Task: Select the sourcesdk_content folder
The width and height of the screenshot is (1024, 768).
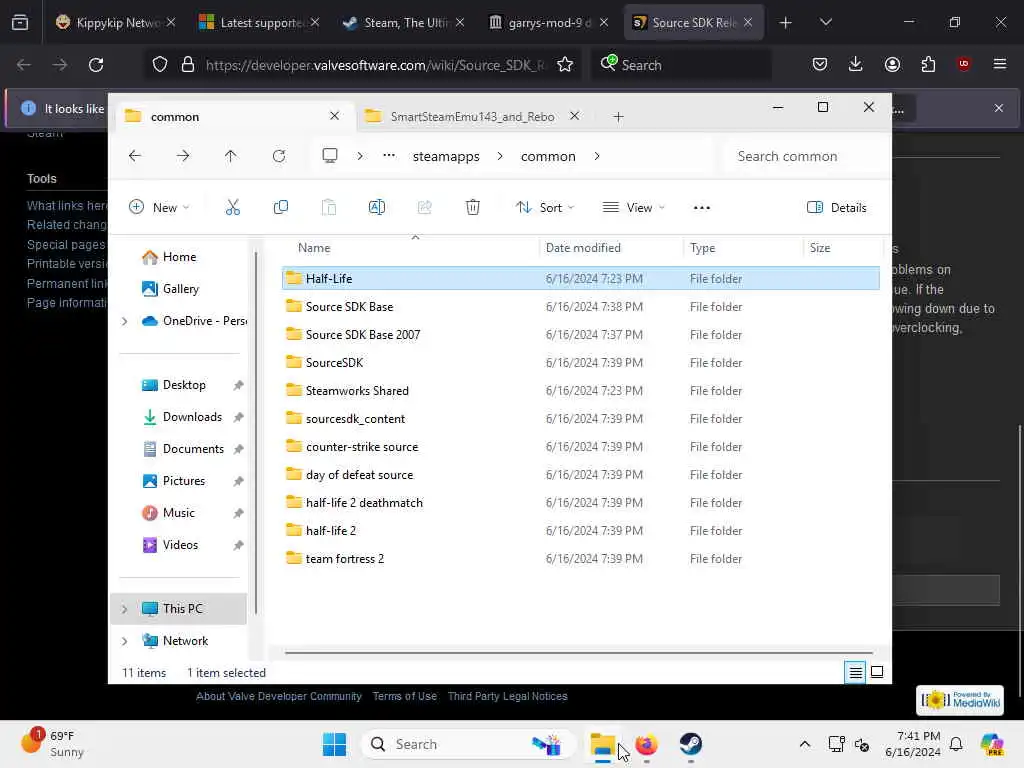Action: click(581, 419)
